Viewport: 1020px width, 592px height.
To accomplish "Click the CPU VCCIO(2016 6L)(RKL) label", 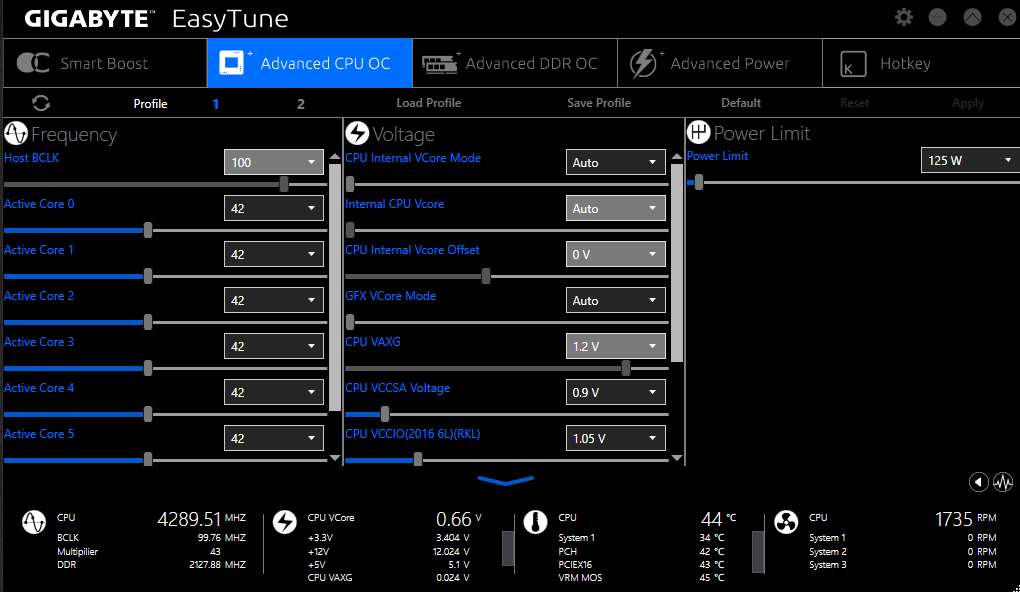I will click(x=412, y=434).
